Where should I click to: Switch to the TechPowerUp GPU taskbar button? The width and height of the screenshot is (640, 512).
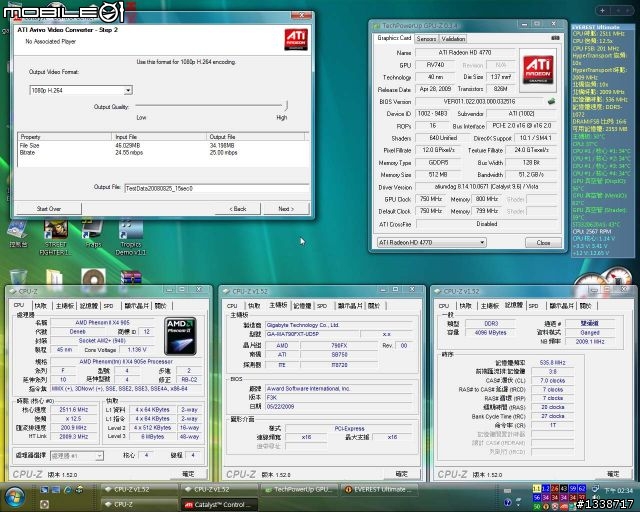(x=300, y=489)
